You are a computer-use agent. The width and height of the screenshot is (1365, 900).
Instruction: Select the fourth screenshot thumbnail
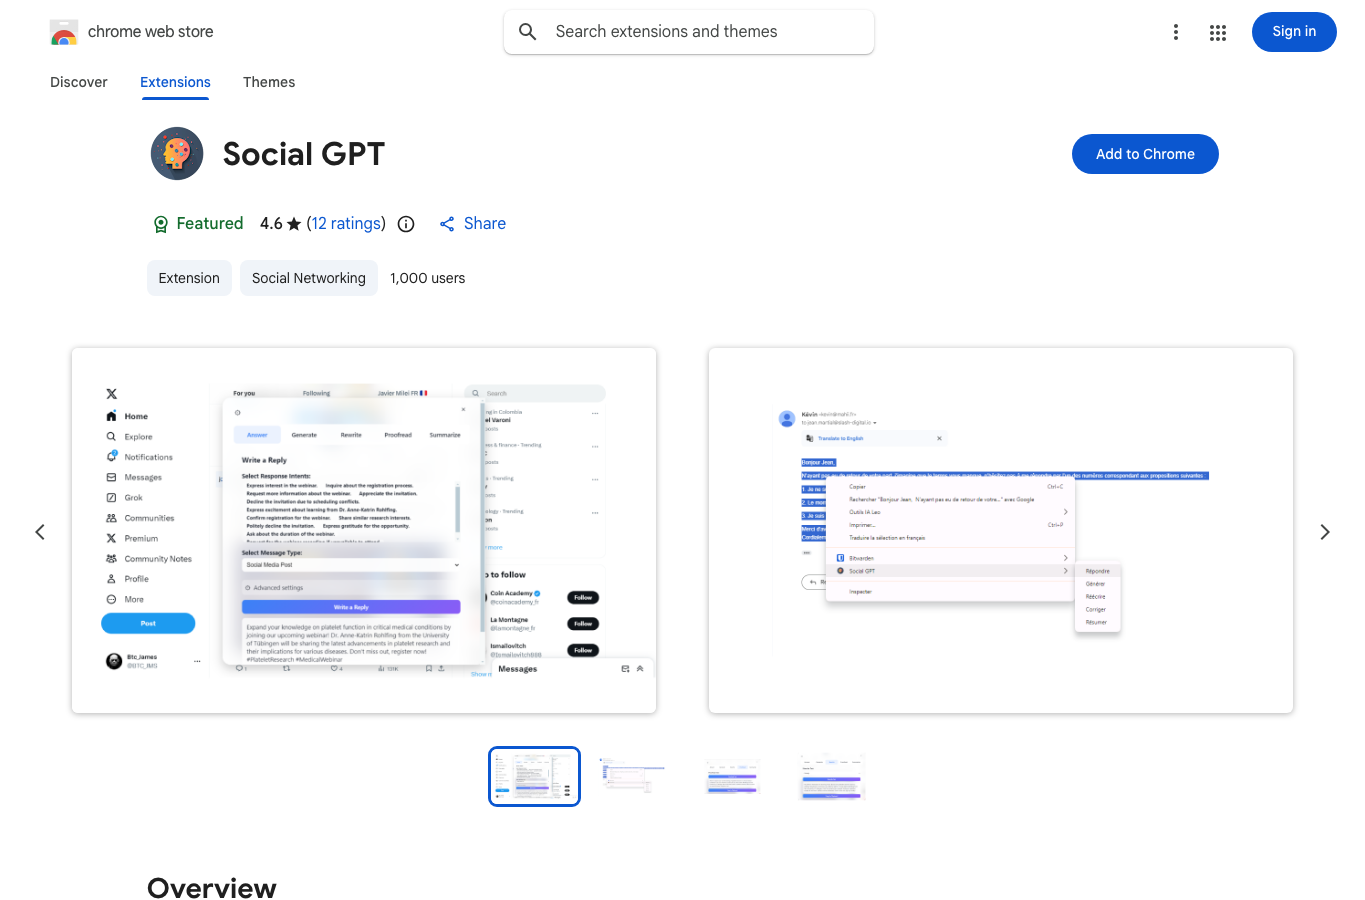click(832, 776)
